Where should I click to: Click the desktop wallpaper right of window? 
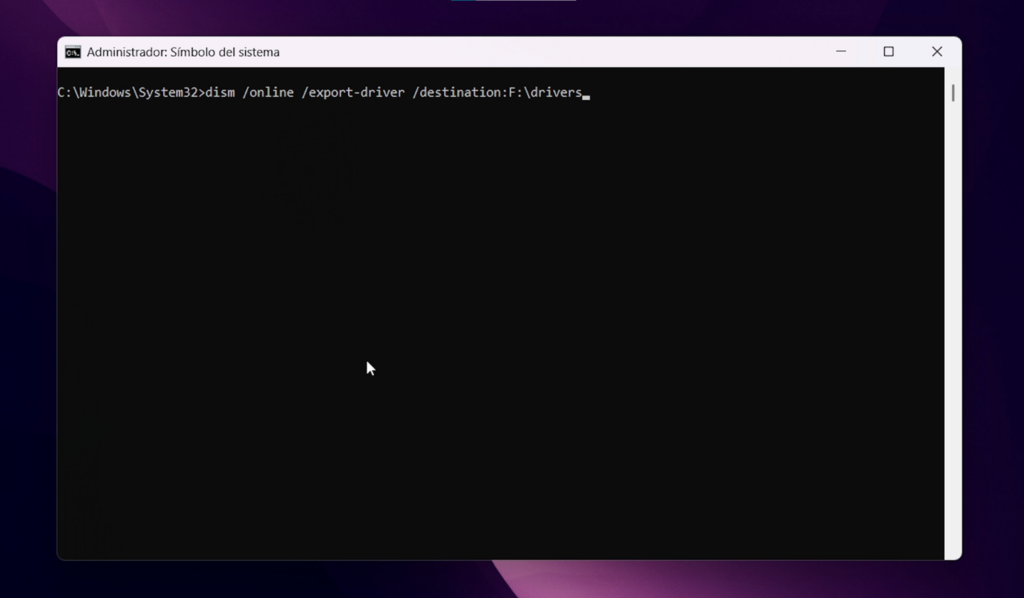[992, 300]
